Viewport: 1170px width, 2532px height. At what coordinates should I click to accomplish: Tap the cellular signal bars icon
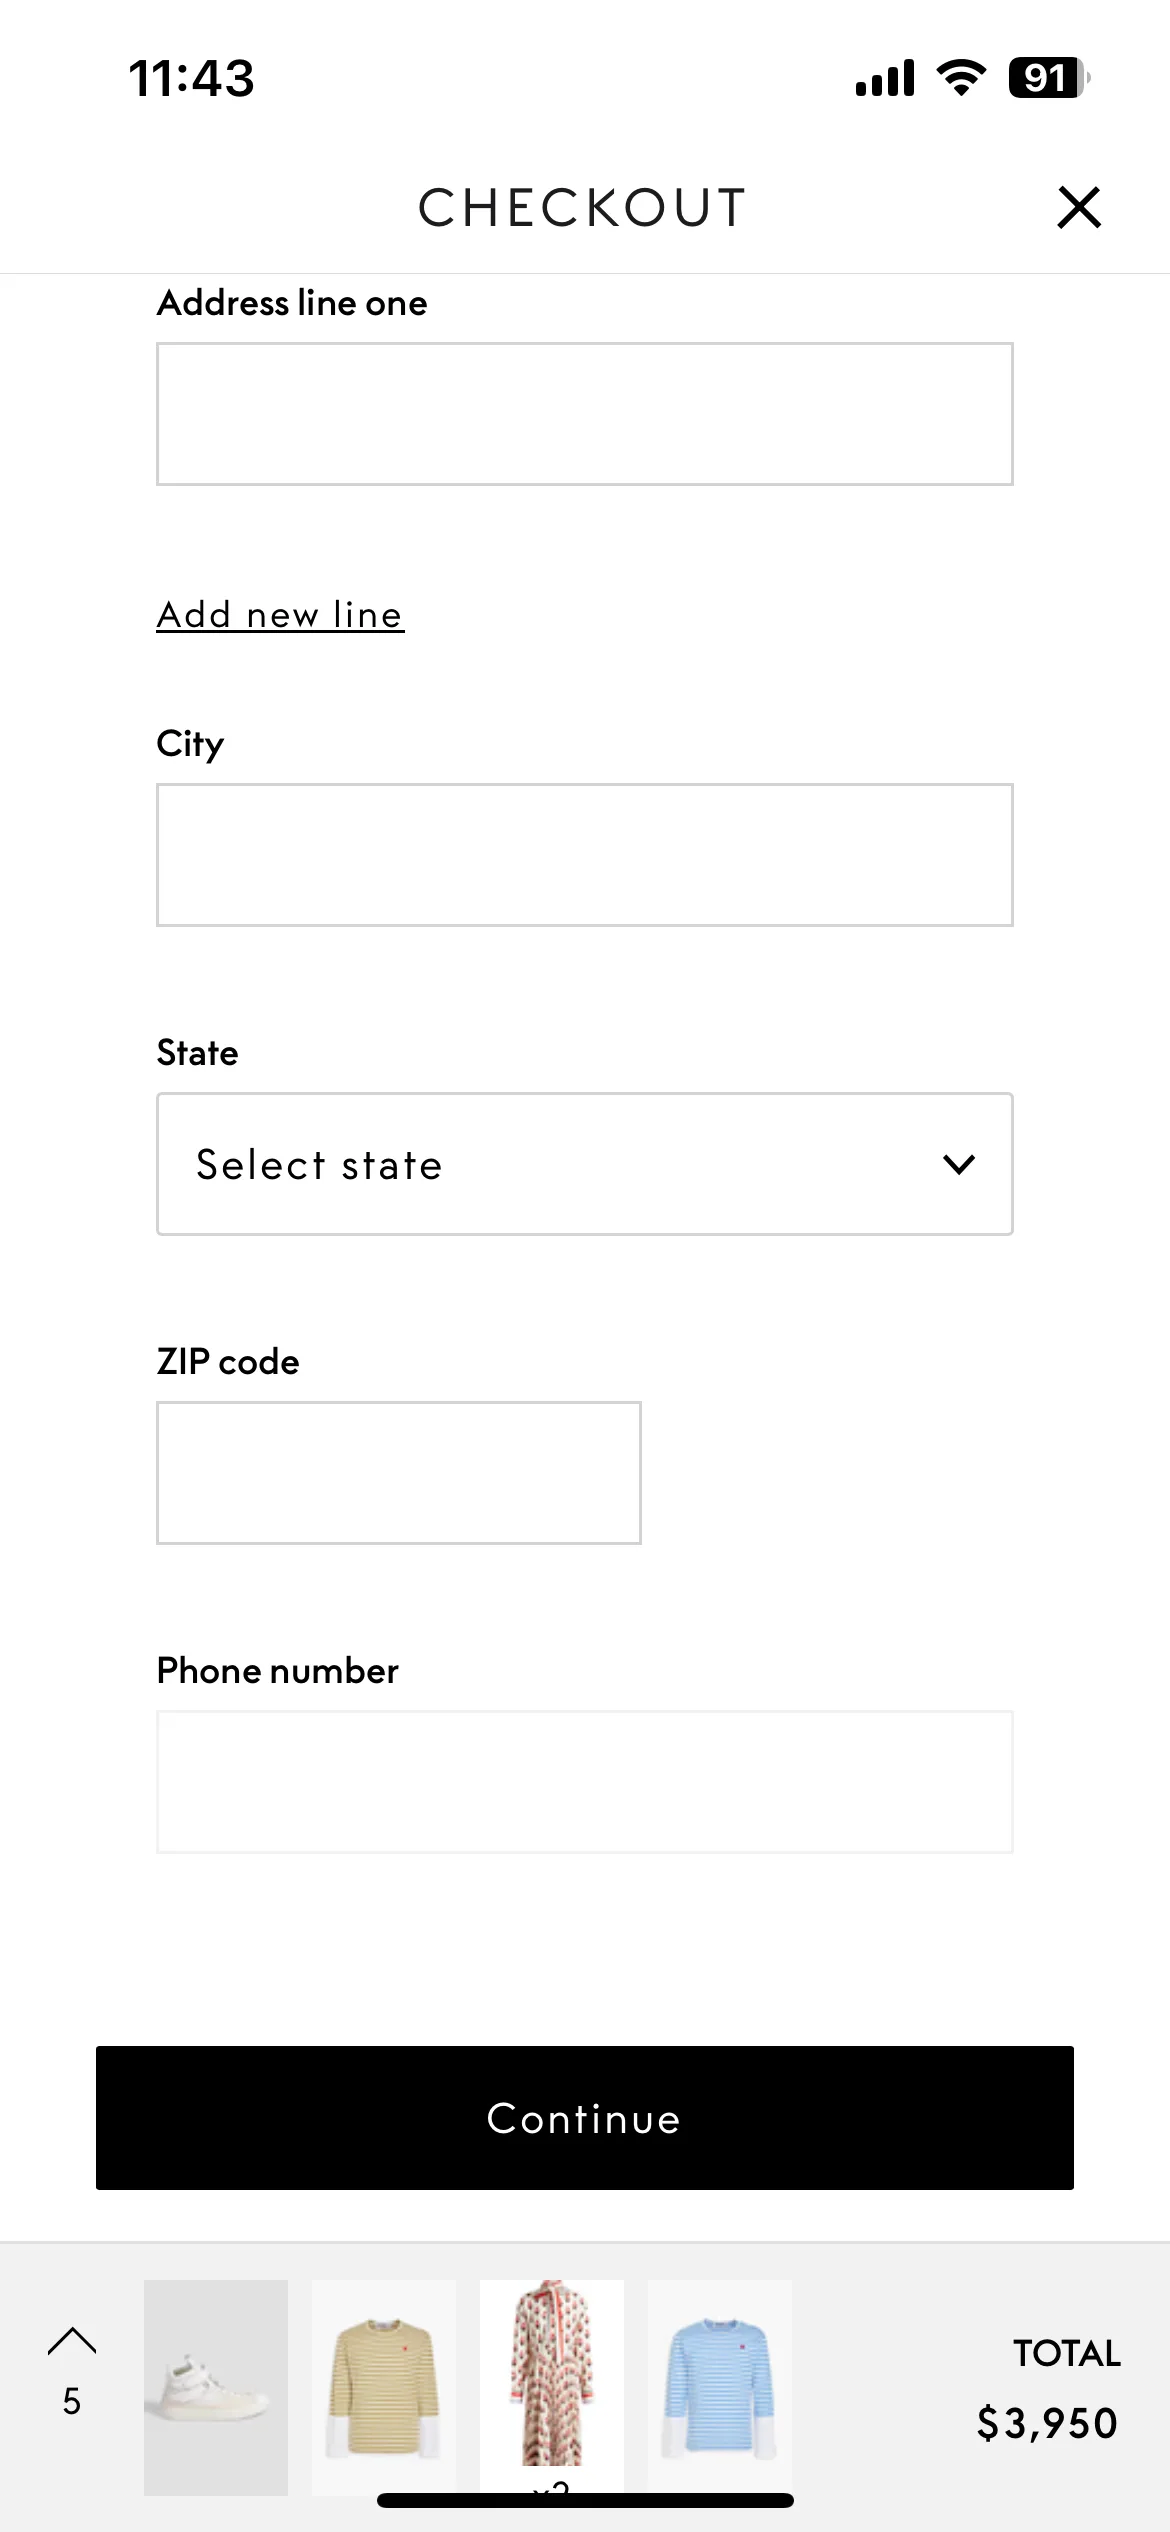[x=885, y=78]
